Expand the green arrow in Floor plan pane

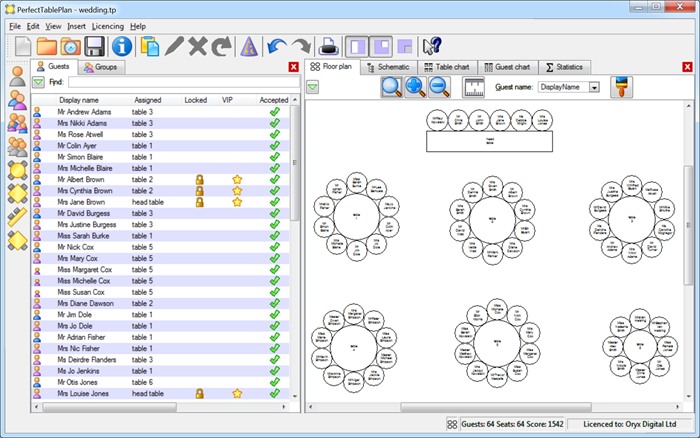click(314, 88)
